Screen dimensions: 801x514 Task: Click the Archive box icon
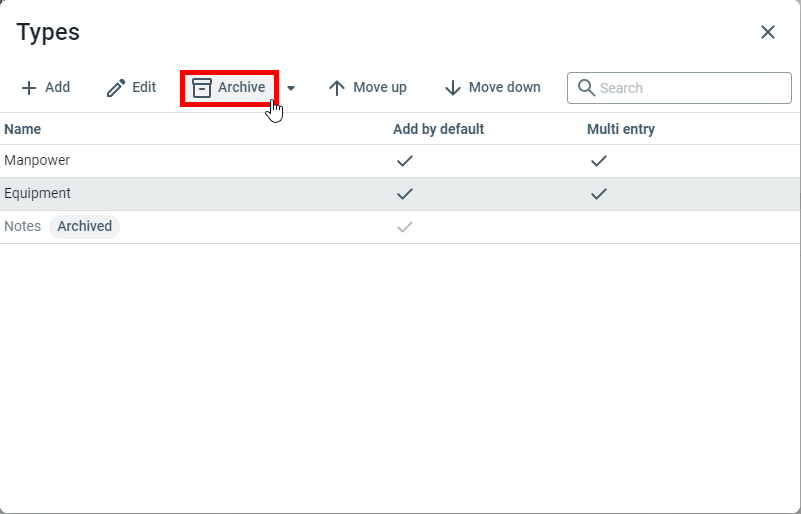[202, 88]
